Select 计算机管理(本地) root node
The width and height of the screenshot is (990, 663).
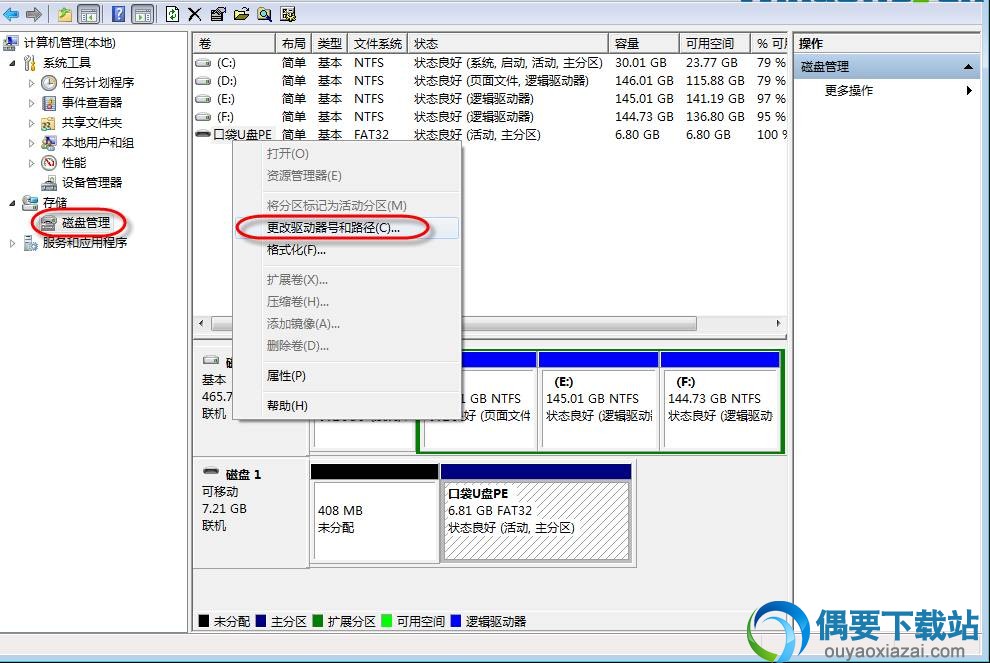point(69,42)
